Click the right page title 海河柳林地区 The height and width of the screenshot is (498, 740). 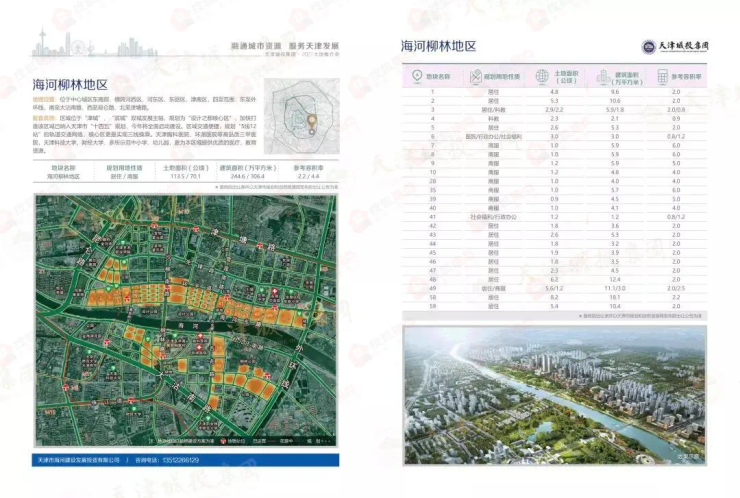[438, 46]
